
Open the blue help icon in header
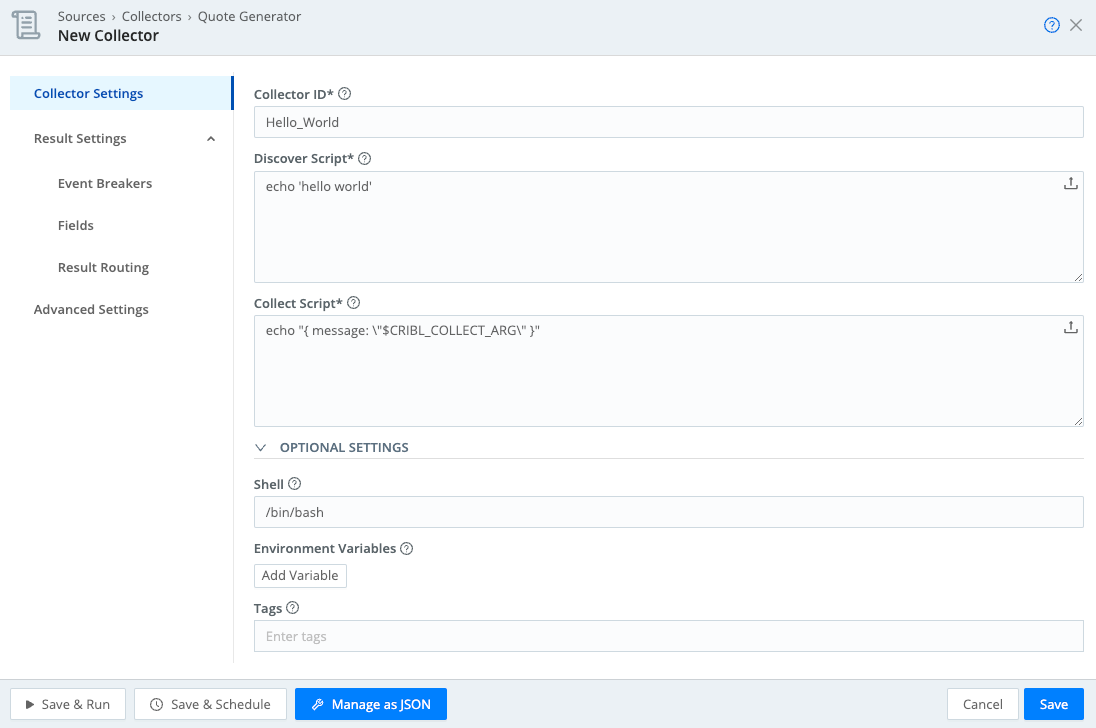pyautogui.click(x=1051, y=26)
